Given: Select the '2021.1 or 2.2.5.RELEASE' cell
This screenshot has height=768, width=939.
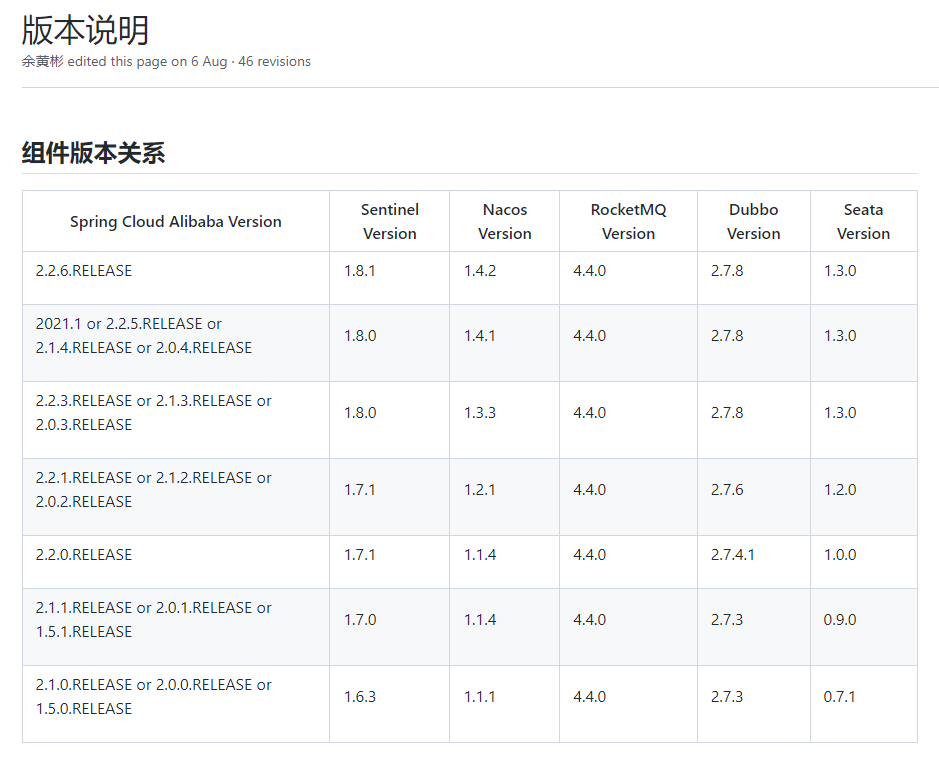Looking at the screenshot, I should click(175, 343).
